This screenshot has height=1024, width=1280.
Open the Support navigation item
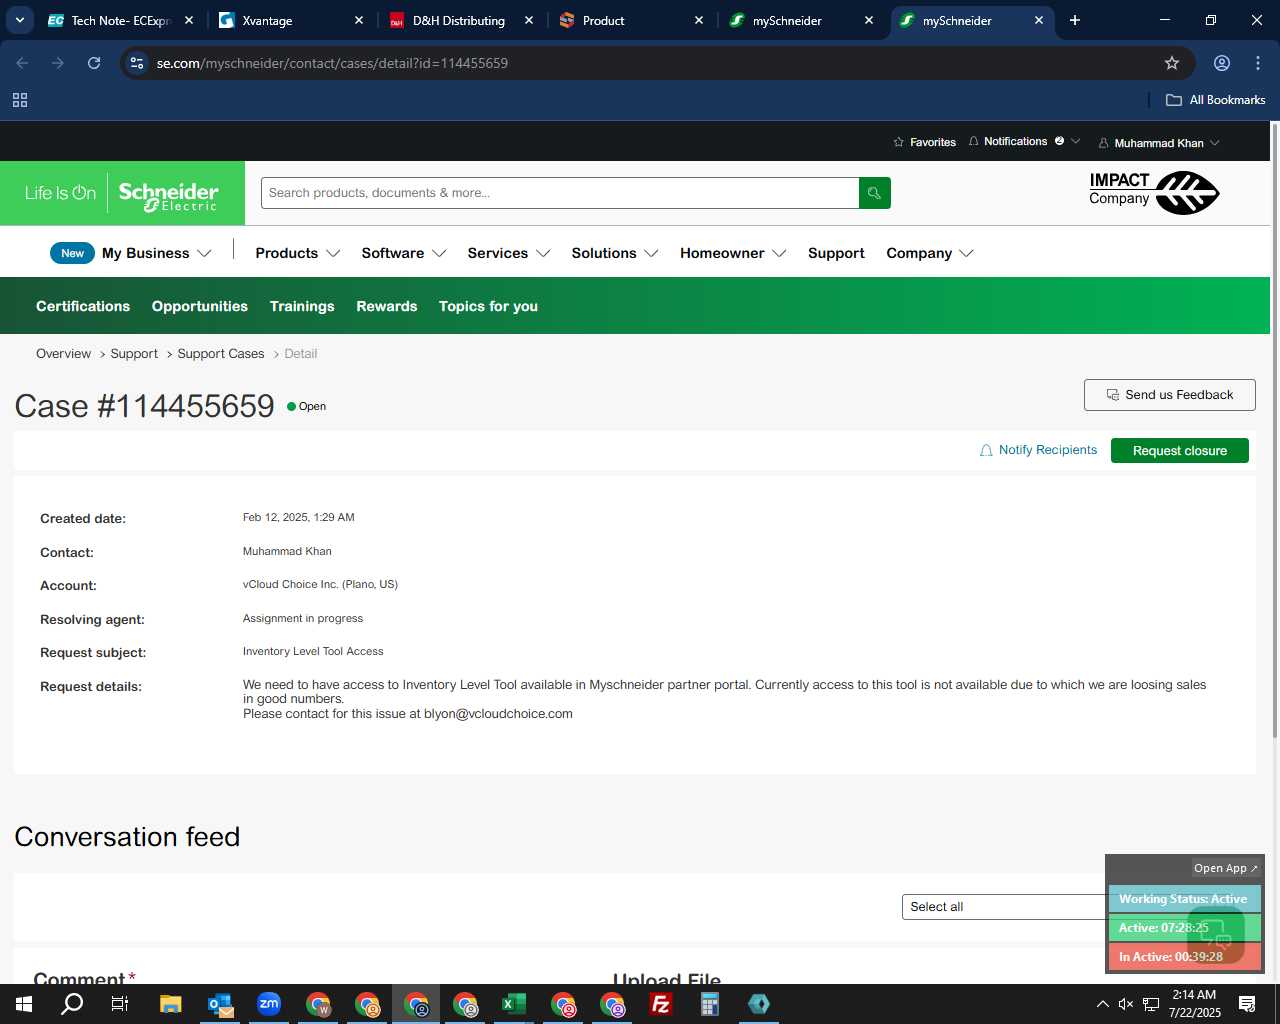click(x=836, y=253)
